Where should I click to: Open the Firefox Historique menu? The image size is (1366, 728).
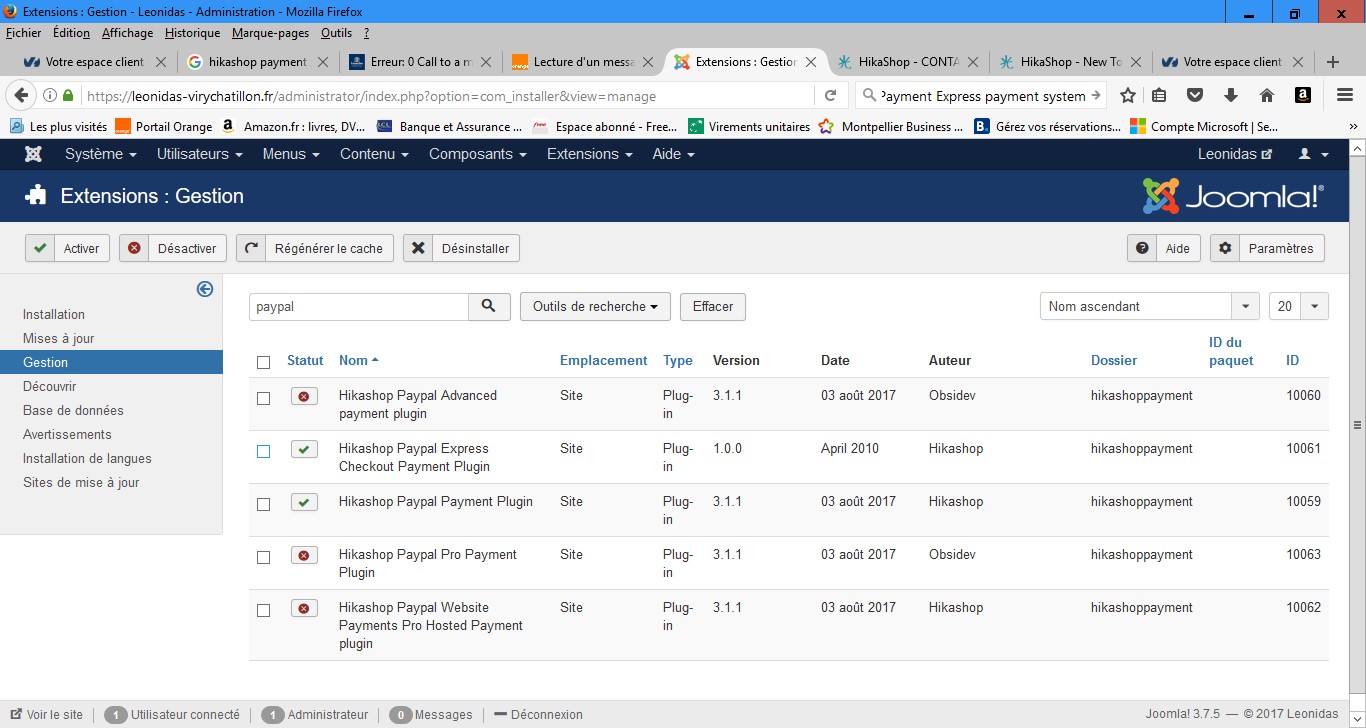click(x=192, y=33)
